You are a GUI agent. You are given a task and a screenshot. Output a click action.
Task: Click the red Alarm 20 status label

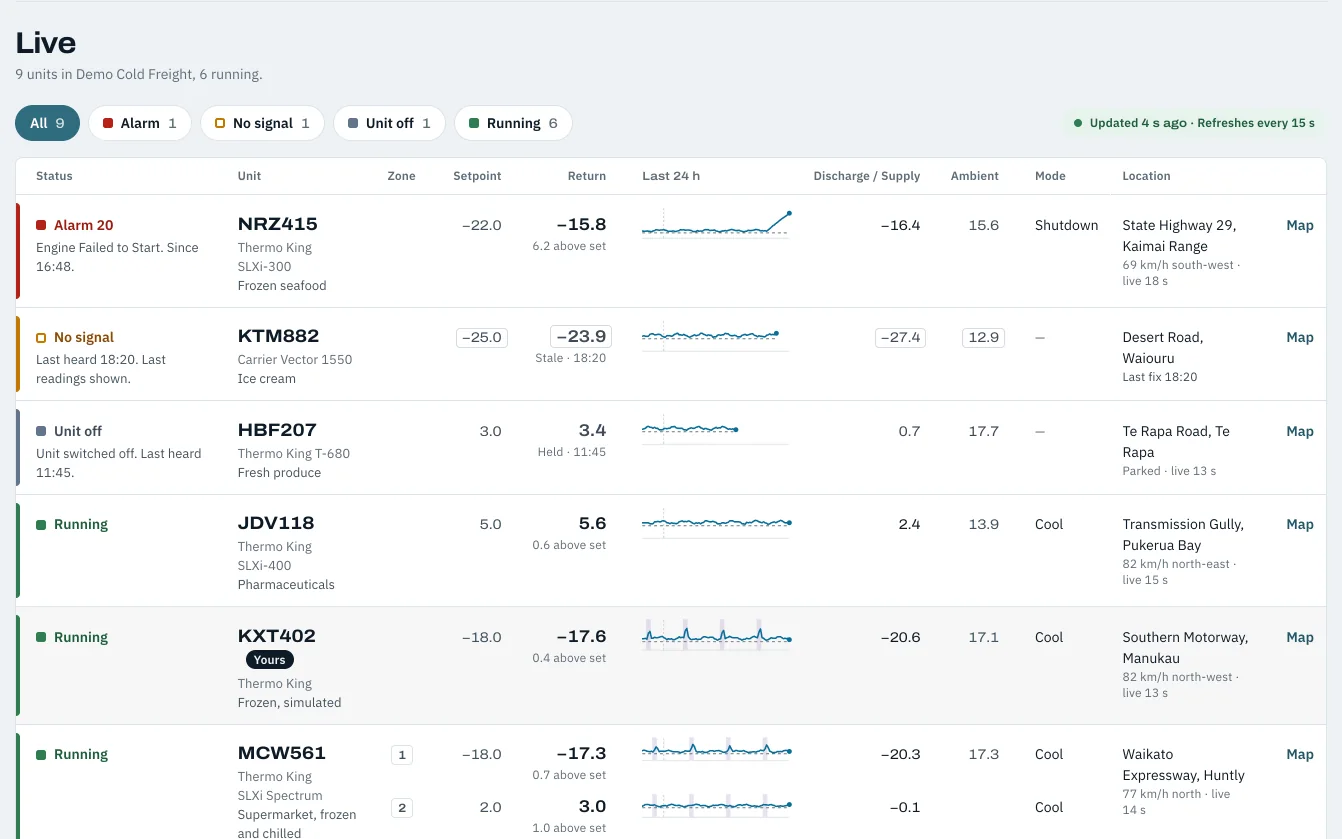[x=75, y=225]
